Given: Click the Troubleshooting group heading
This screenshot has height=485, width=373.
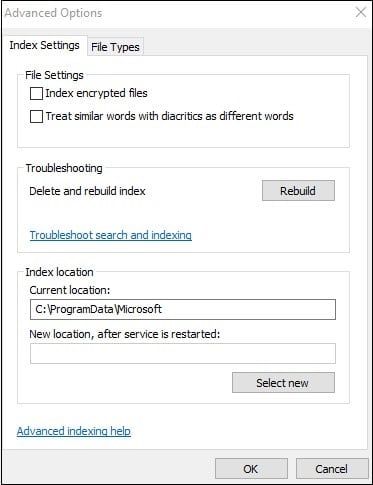Looking at the screenshot, I should 64,168.
